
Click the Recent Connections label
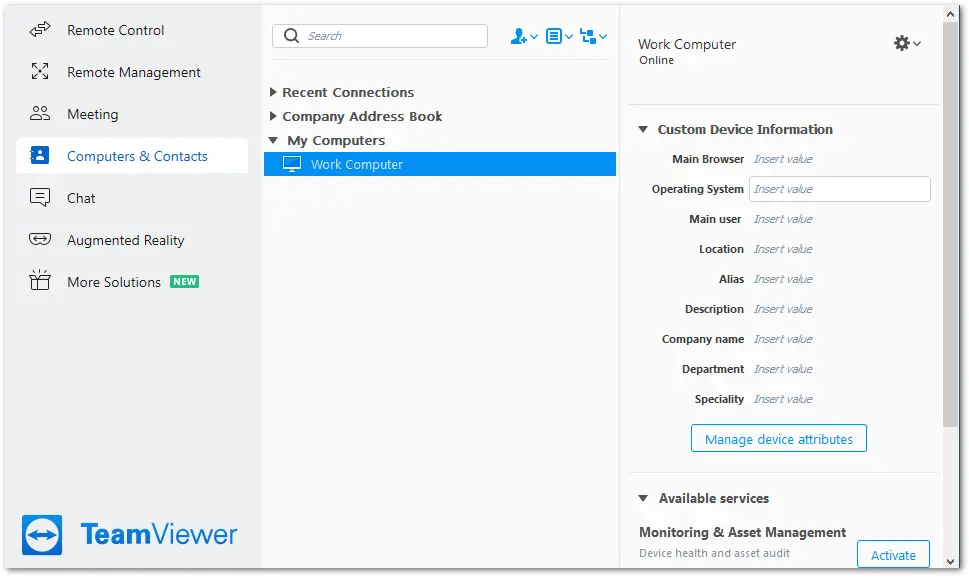[348, 92]
